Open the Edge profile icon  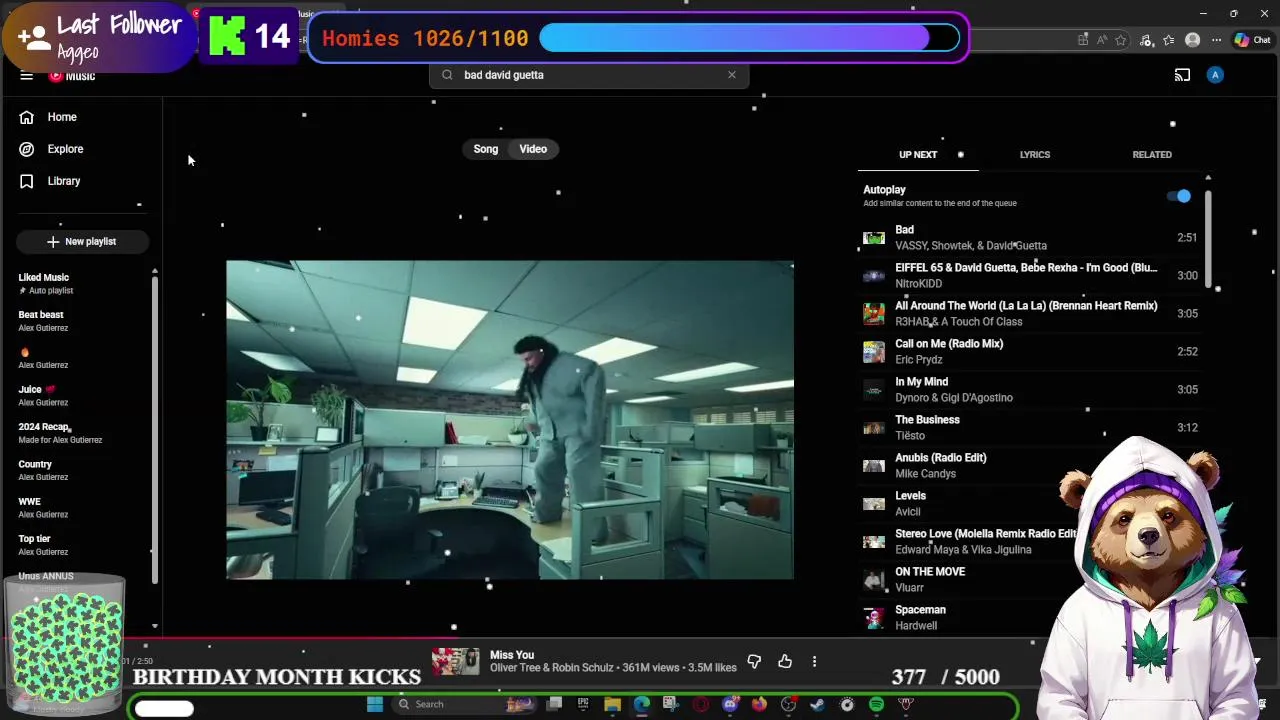pos(1192,40)
